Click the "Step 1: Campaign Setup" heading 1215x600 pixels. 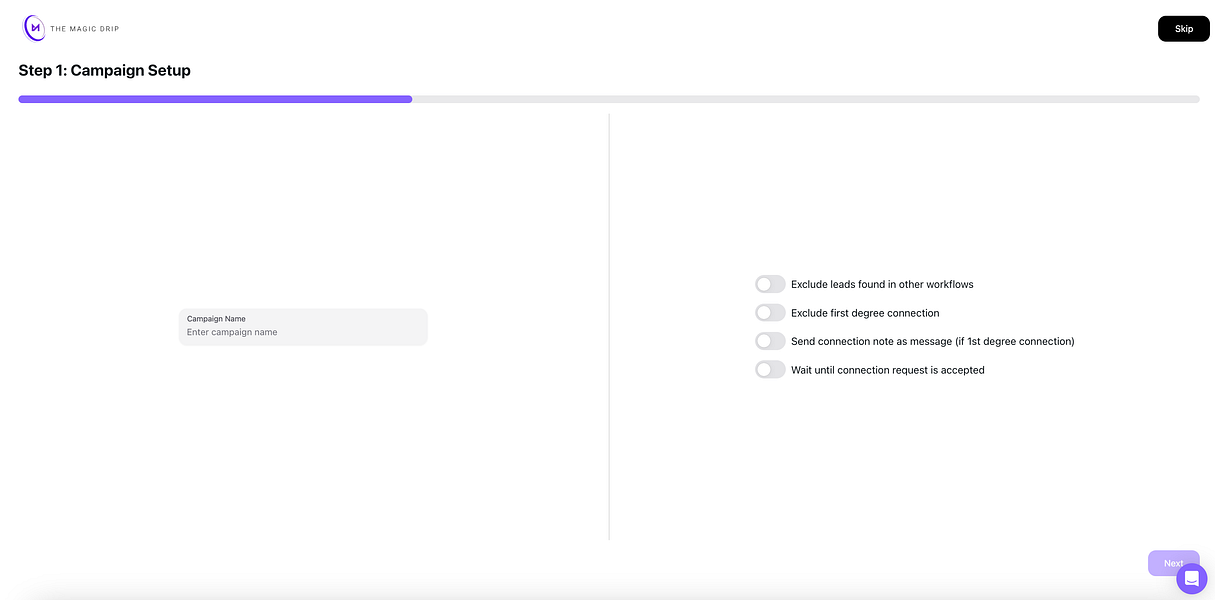coord(105,70)
